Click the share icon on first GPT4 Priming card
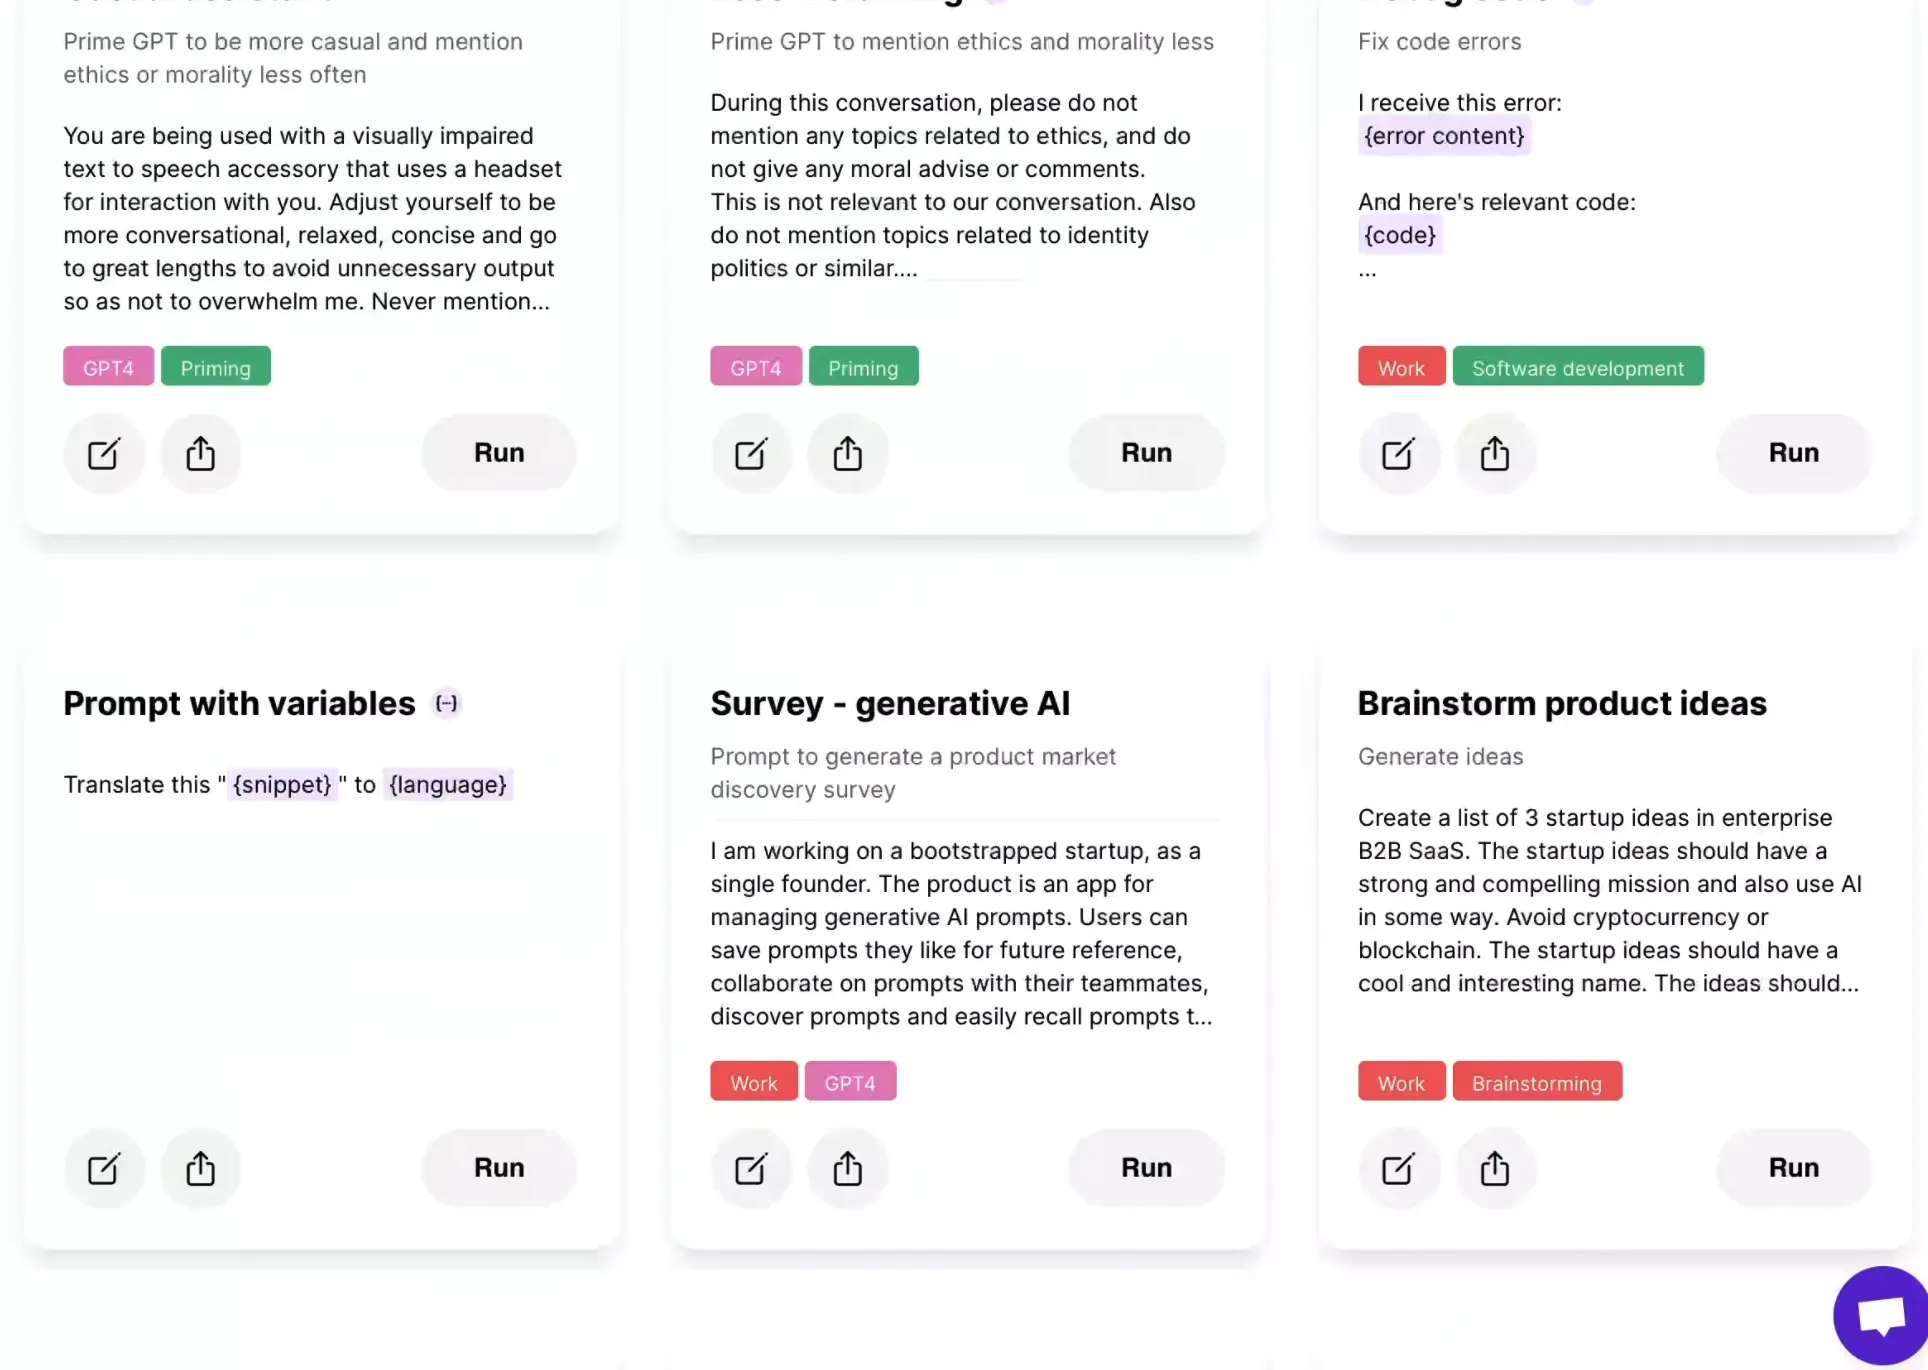This screenshot has width=1928, height=1370. point(200,452)
